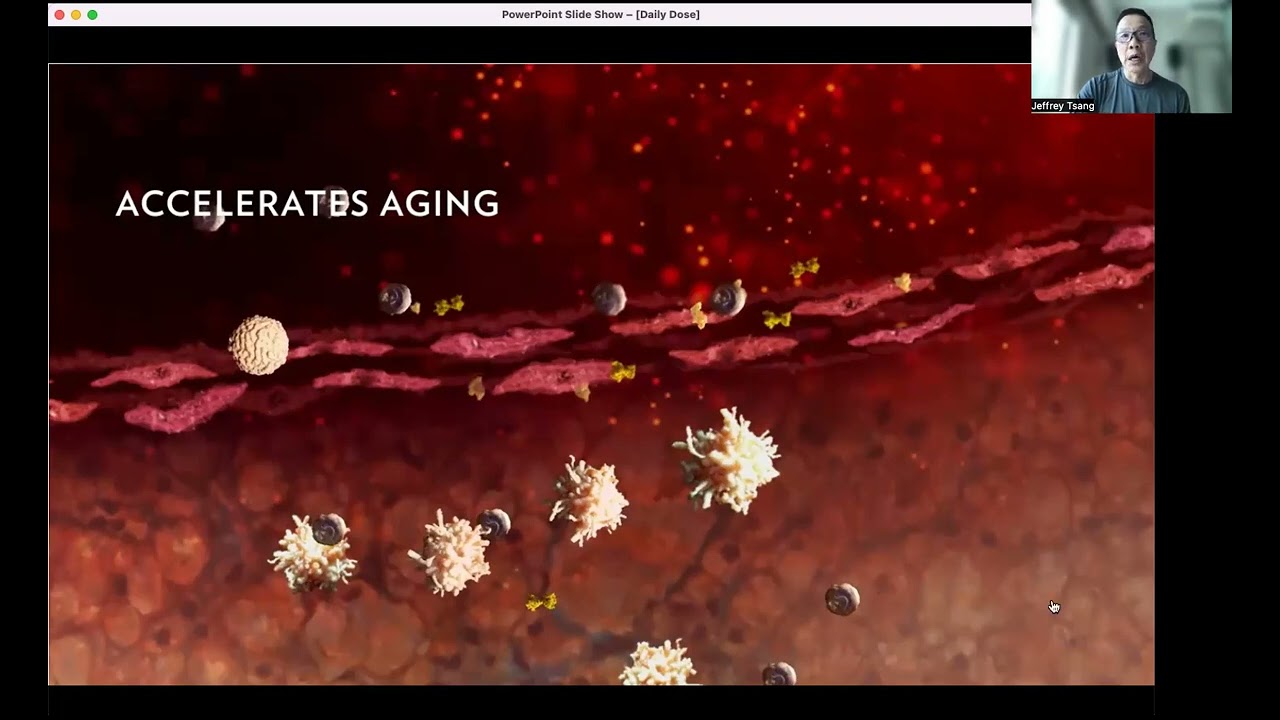1280x720 pixels.
Task: Click the 'ACCELERATES AGING' slide heading
Action: 307,204
